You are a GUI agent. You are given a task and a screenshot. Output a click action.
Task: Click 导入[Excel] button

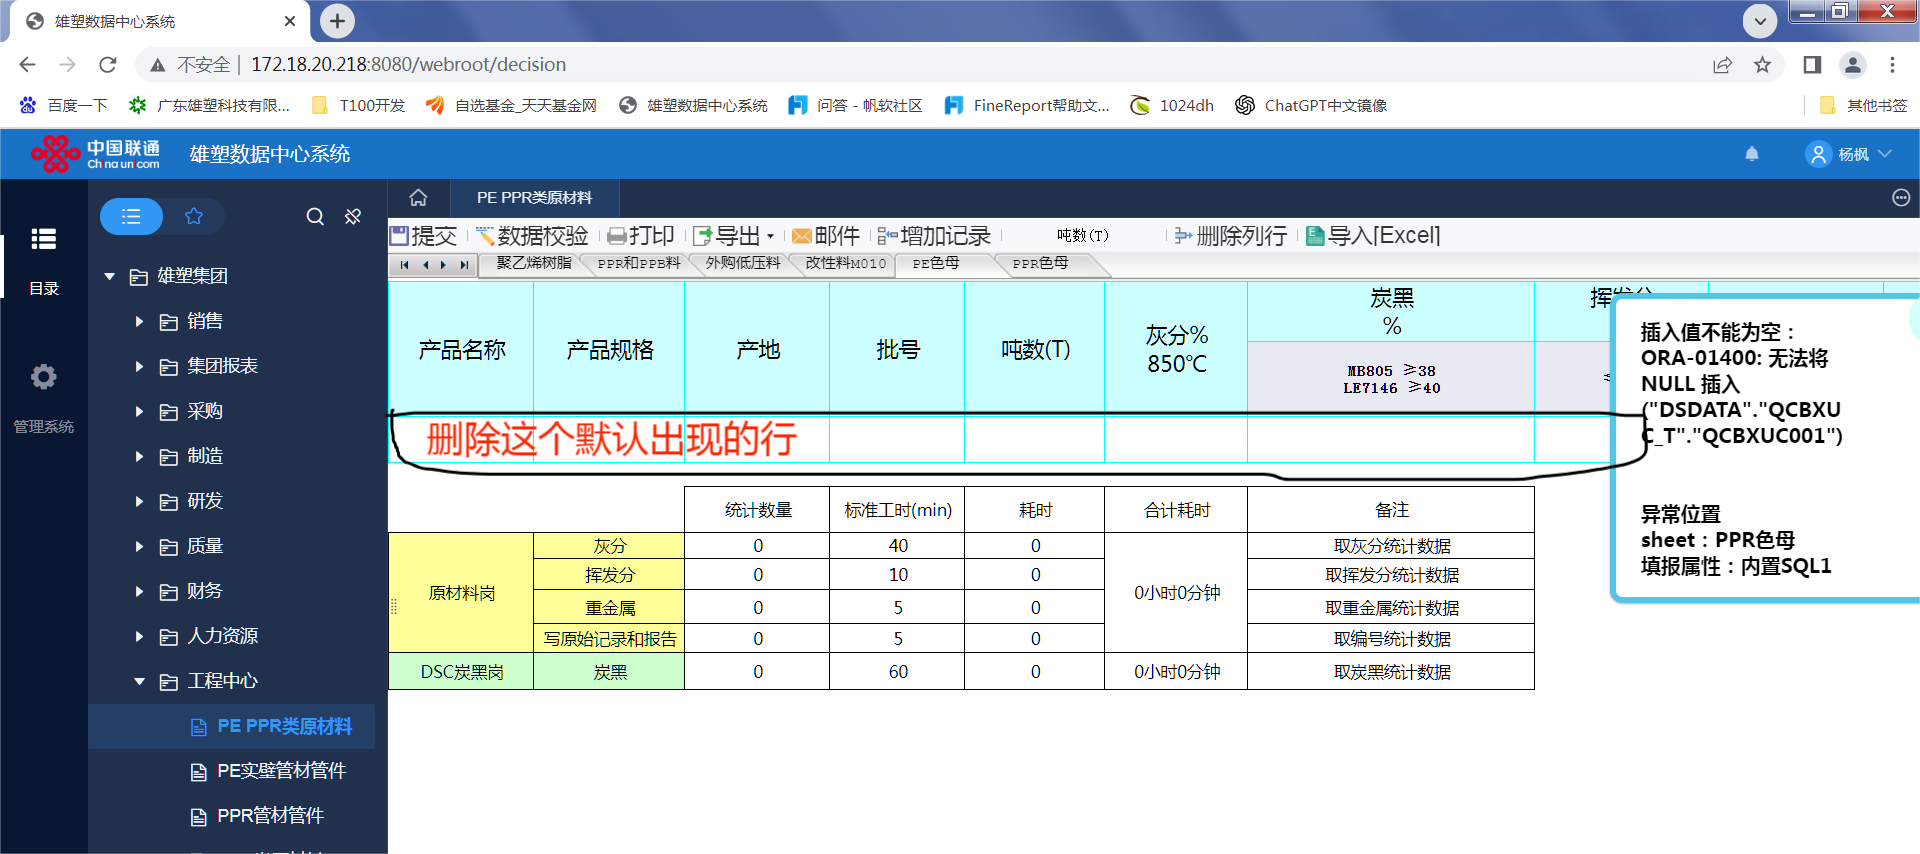click(x=1373, y=236)
